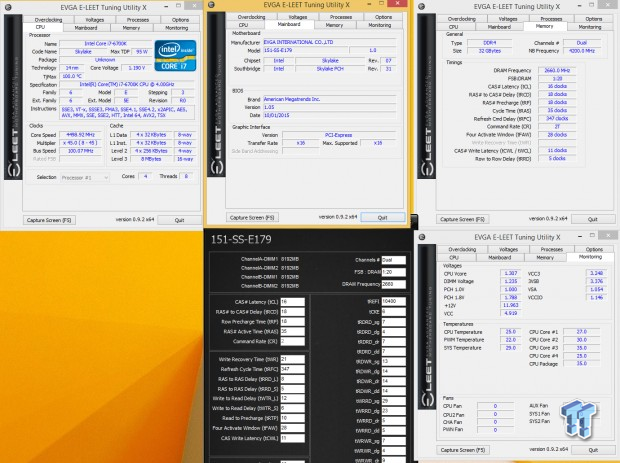Viewport: 620px width, 463px height.
Task: Click Capture Screen (F5) in the Mainboard window
Action: tap(252, 217)
